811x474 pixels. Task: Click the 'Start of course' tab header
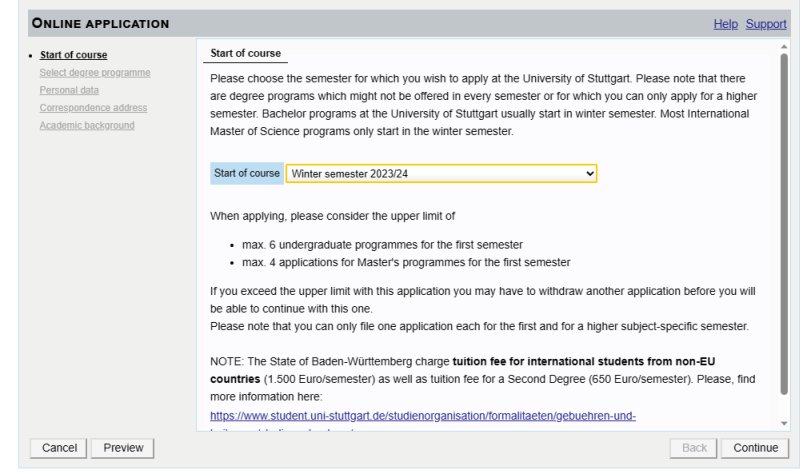[x=246, y=53]
